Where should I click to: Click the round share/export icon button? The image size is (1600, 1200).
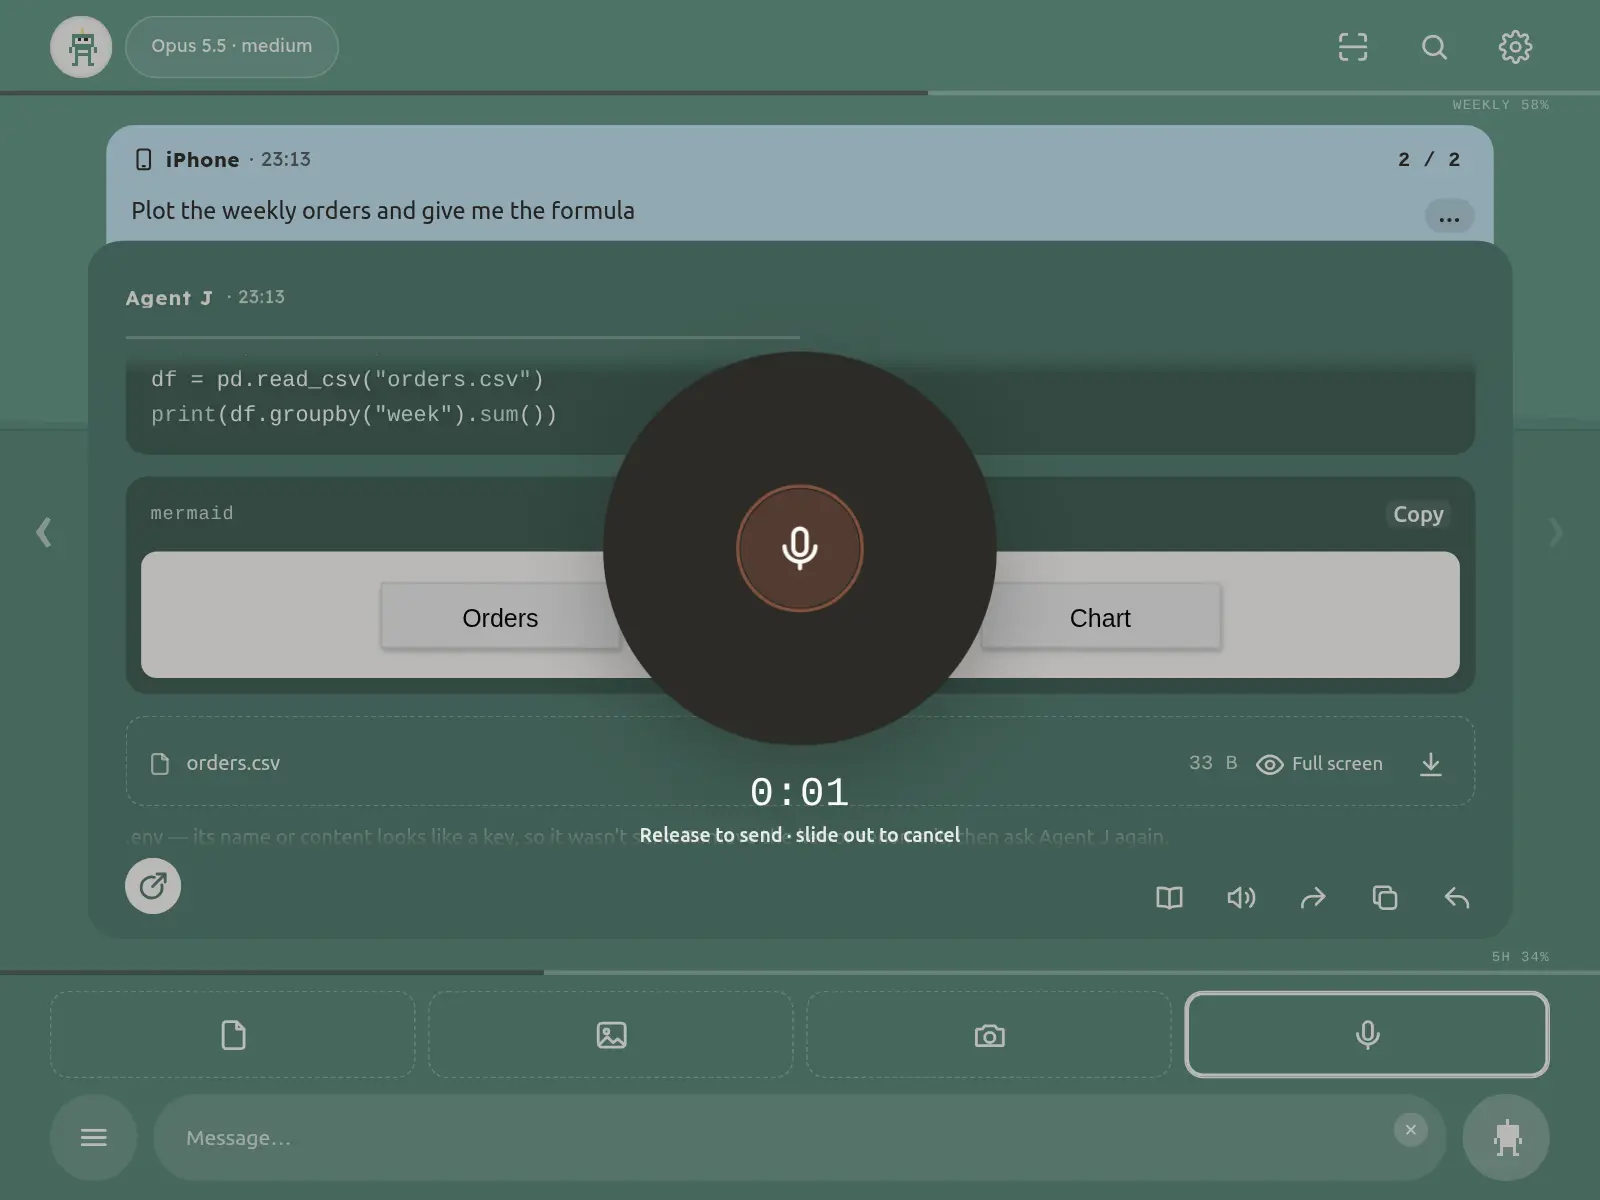(153, 886)
